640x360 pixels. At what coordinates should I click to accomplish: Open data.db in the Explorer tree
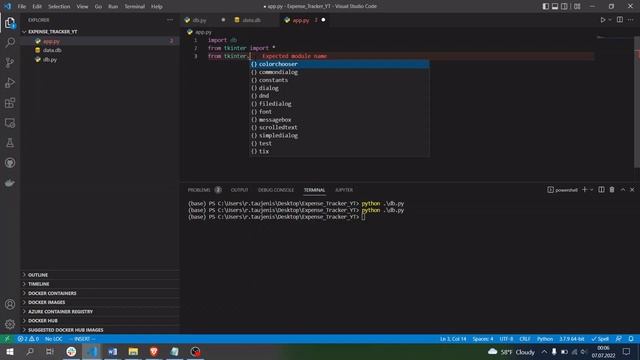[52, 50]
